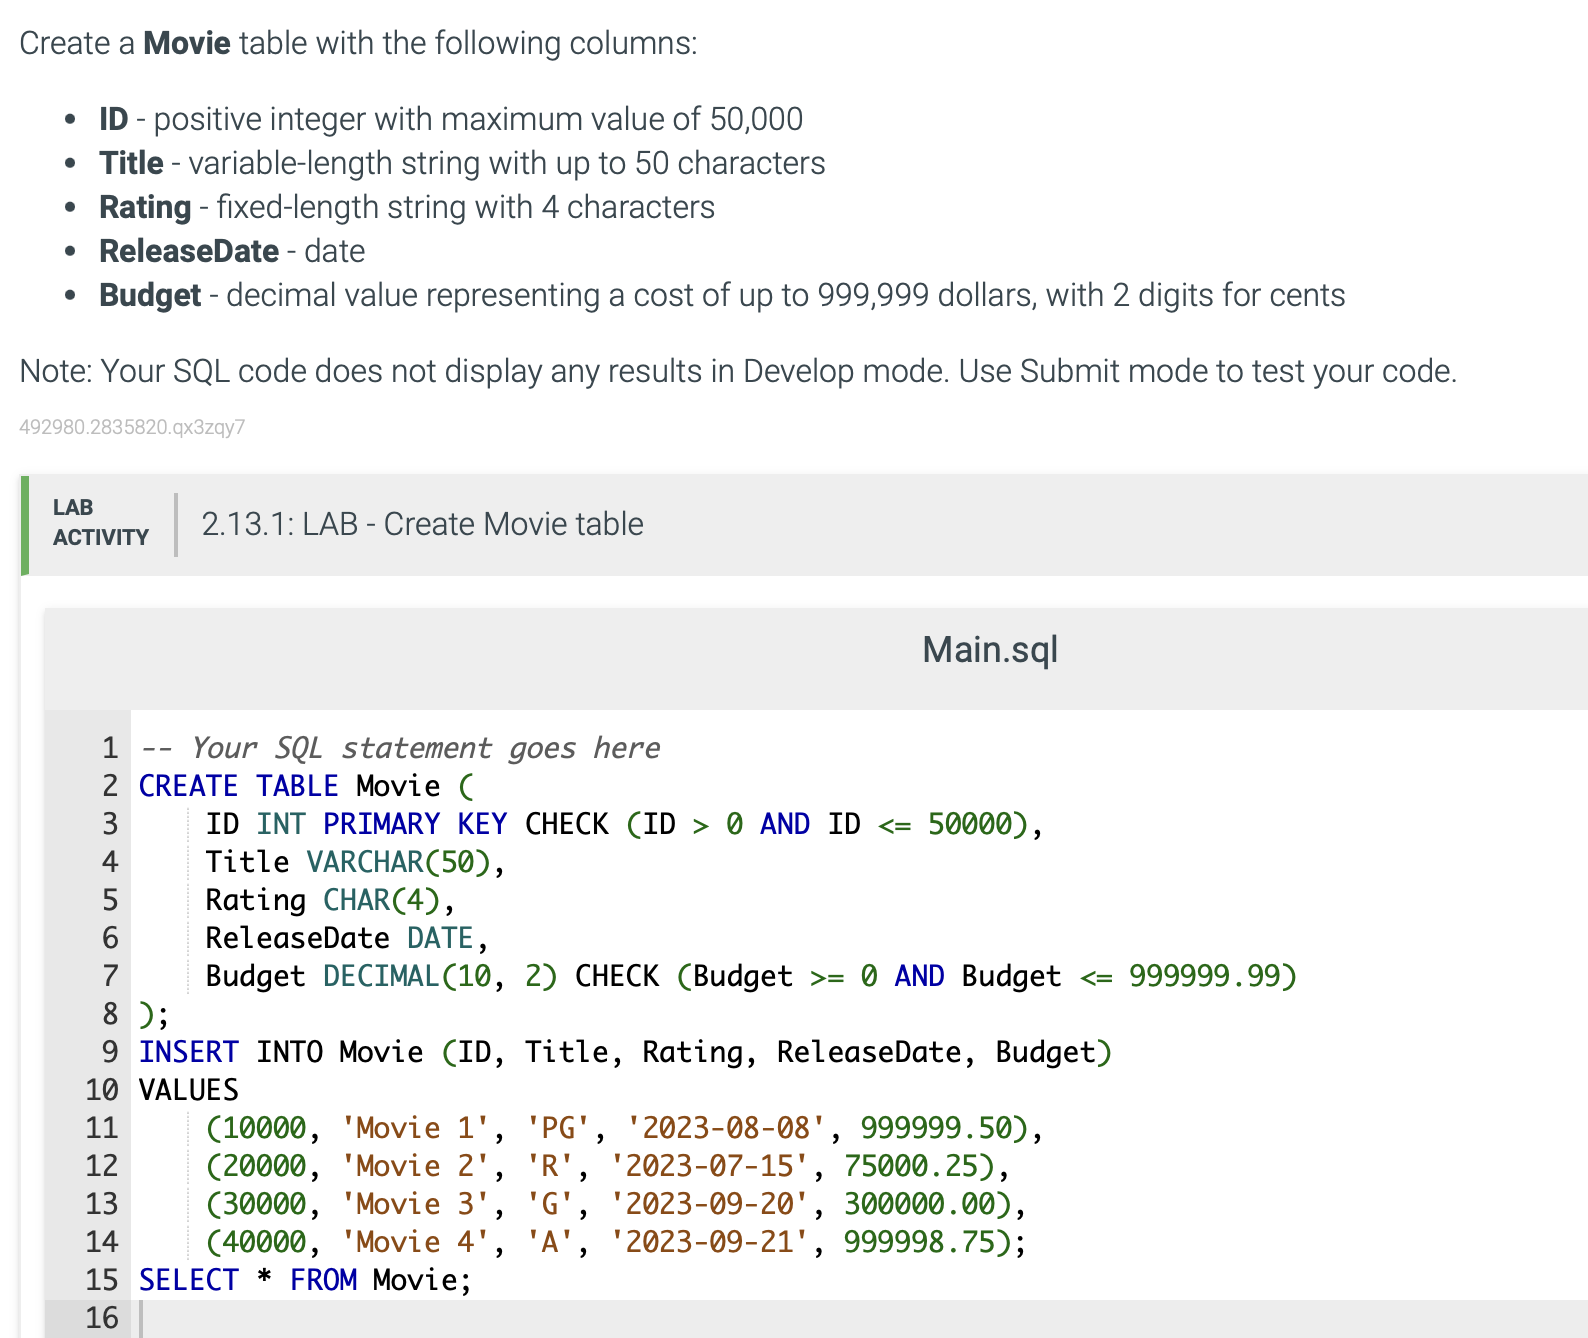
Task: Click the ID INT PRIMARY KEY code line
Action: click(x=624, y=824)
